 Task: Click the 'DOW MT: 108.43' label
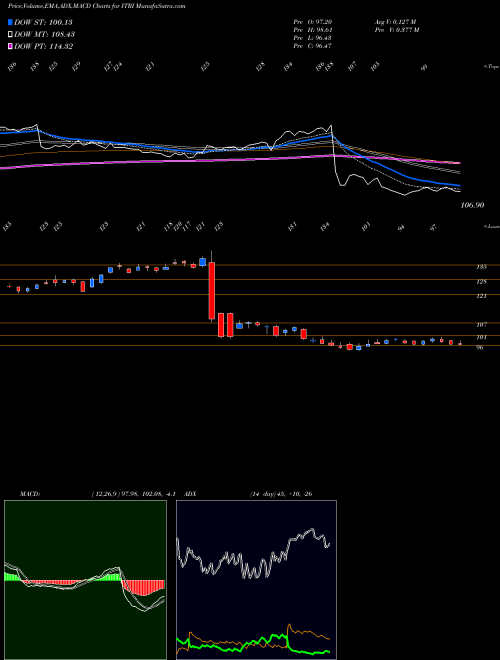coord(45,34)
